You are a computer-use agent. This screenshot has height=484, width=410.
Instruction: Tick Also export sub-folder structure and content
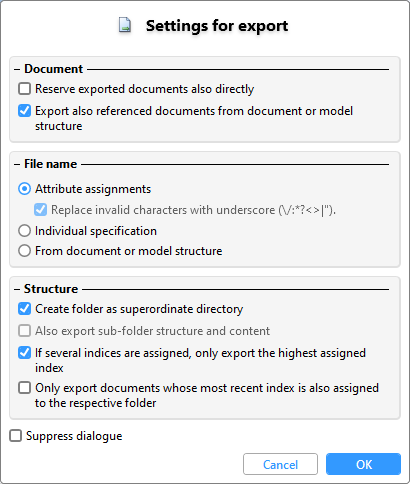click(24, 331)
